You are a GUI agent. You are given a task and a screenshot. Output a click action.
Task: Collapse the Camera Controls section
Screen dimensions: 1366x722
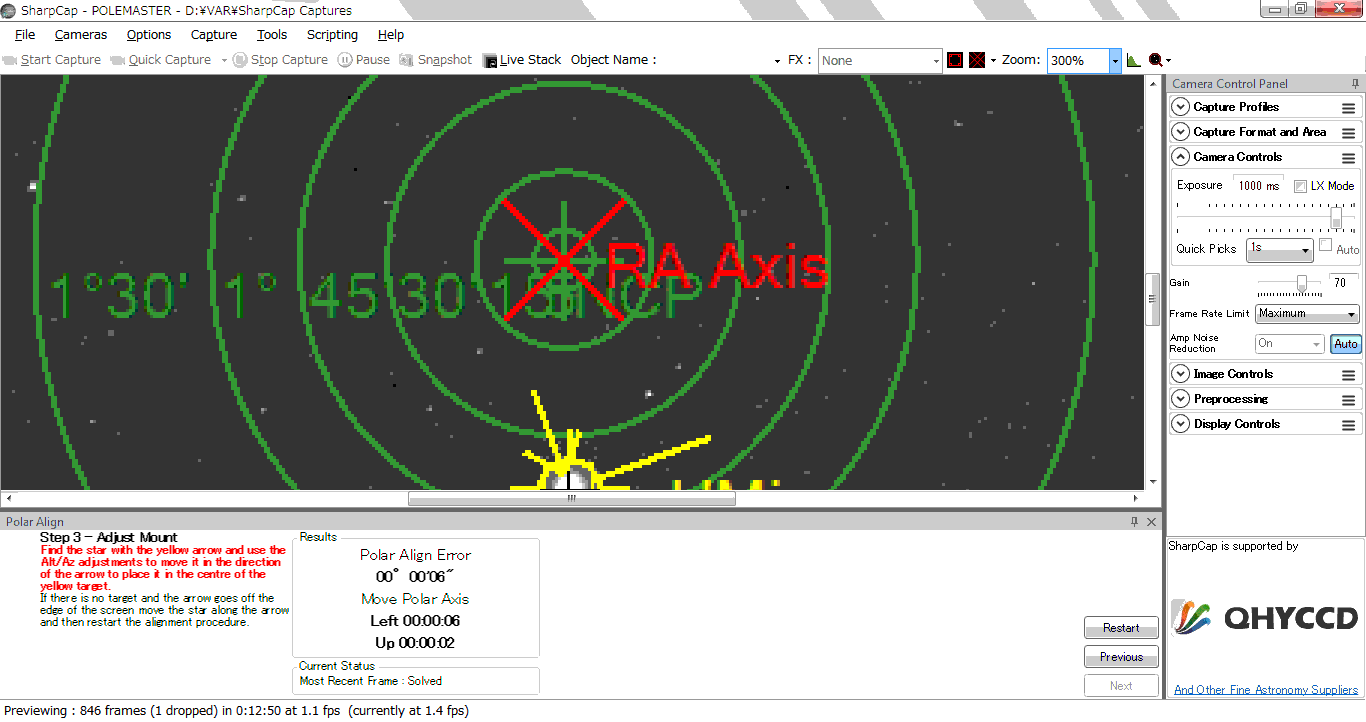(1182, 157)
